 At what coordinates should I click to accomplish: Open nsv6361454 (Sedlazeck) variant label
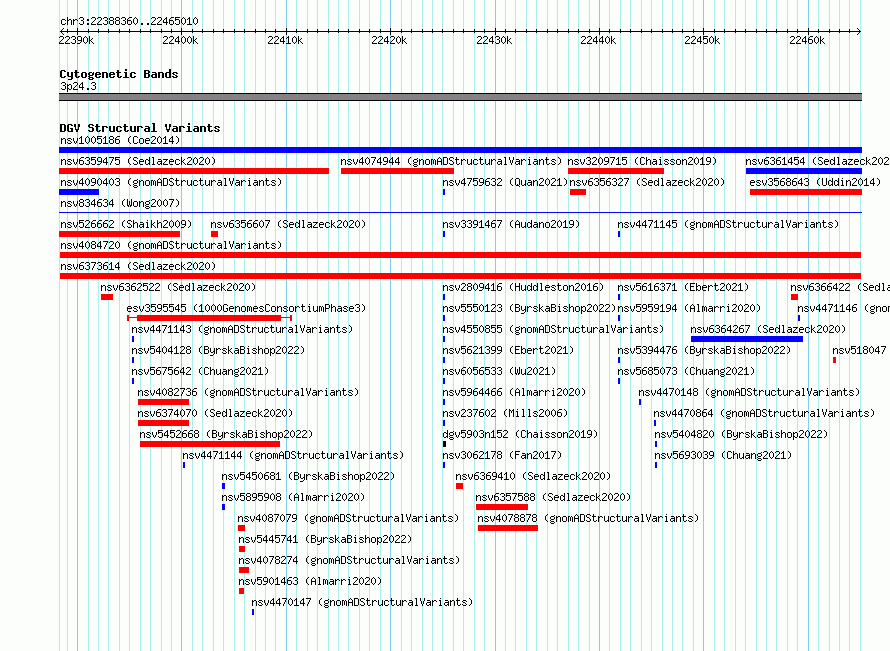point(817,161)
